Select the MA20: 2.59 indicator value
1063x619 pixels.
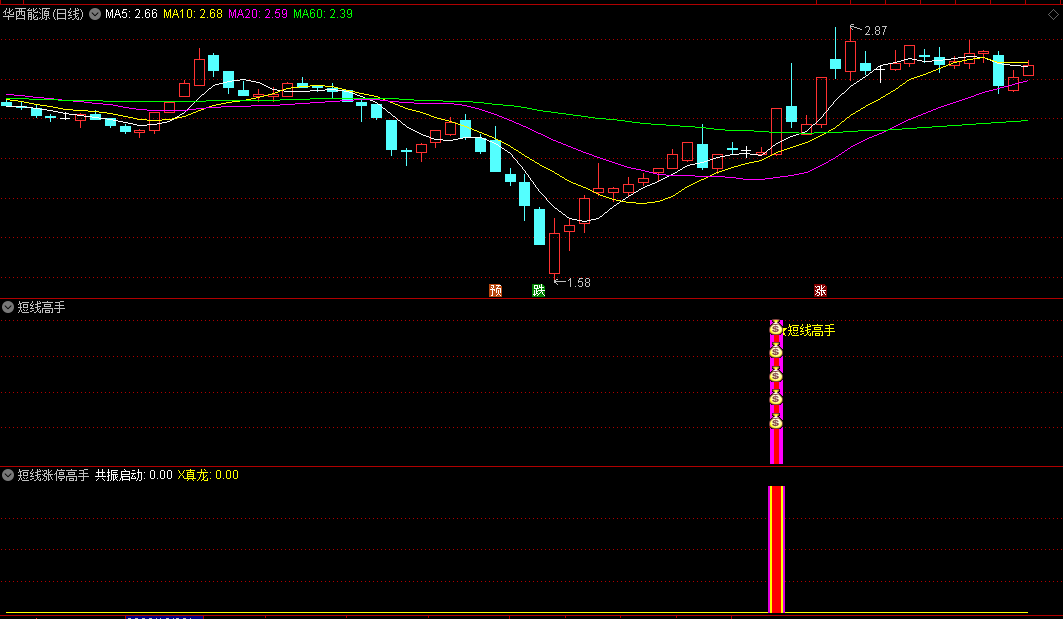tap(258, 14)
